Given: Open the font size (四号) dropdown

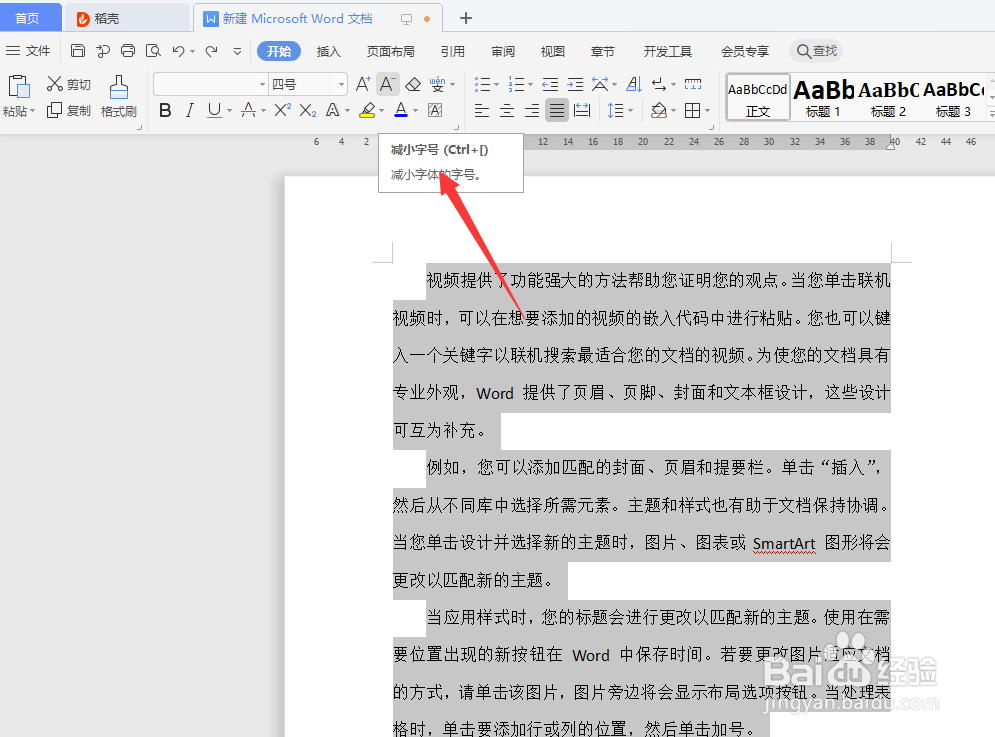Looking at the screenshot, I should [x=341, y=84].
